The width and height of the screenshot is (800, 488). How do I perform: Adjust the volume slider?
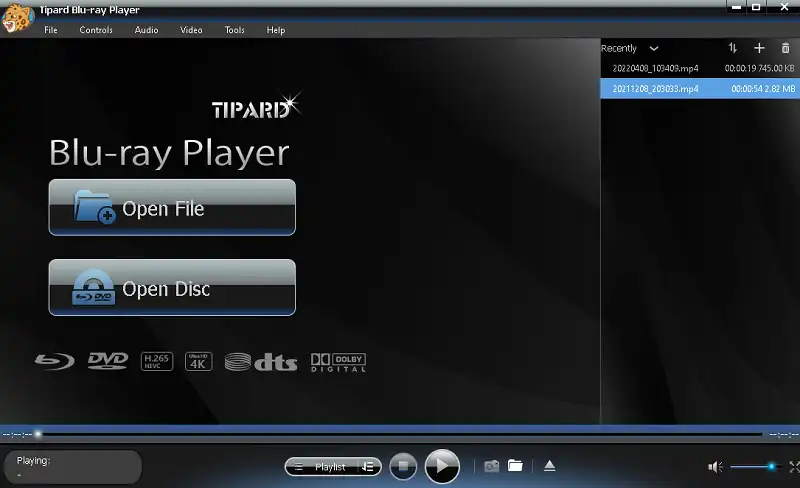click(x=753, y=467)
